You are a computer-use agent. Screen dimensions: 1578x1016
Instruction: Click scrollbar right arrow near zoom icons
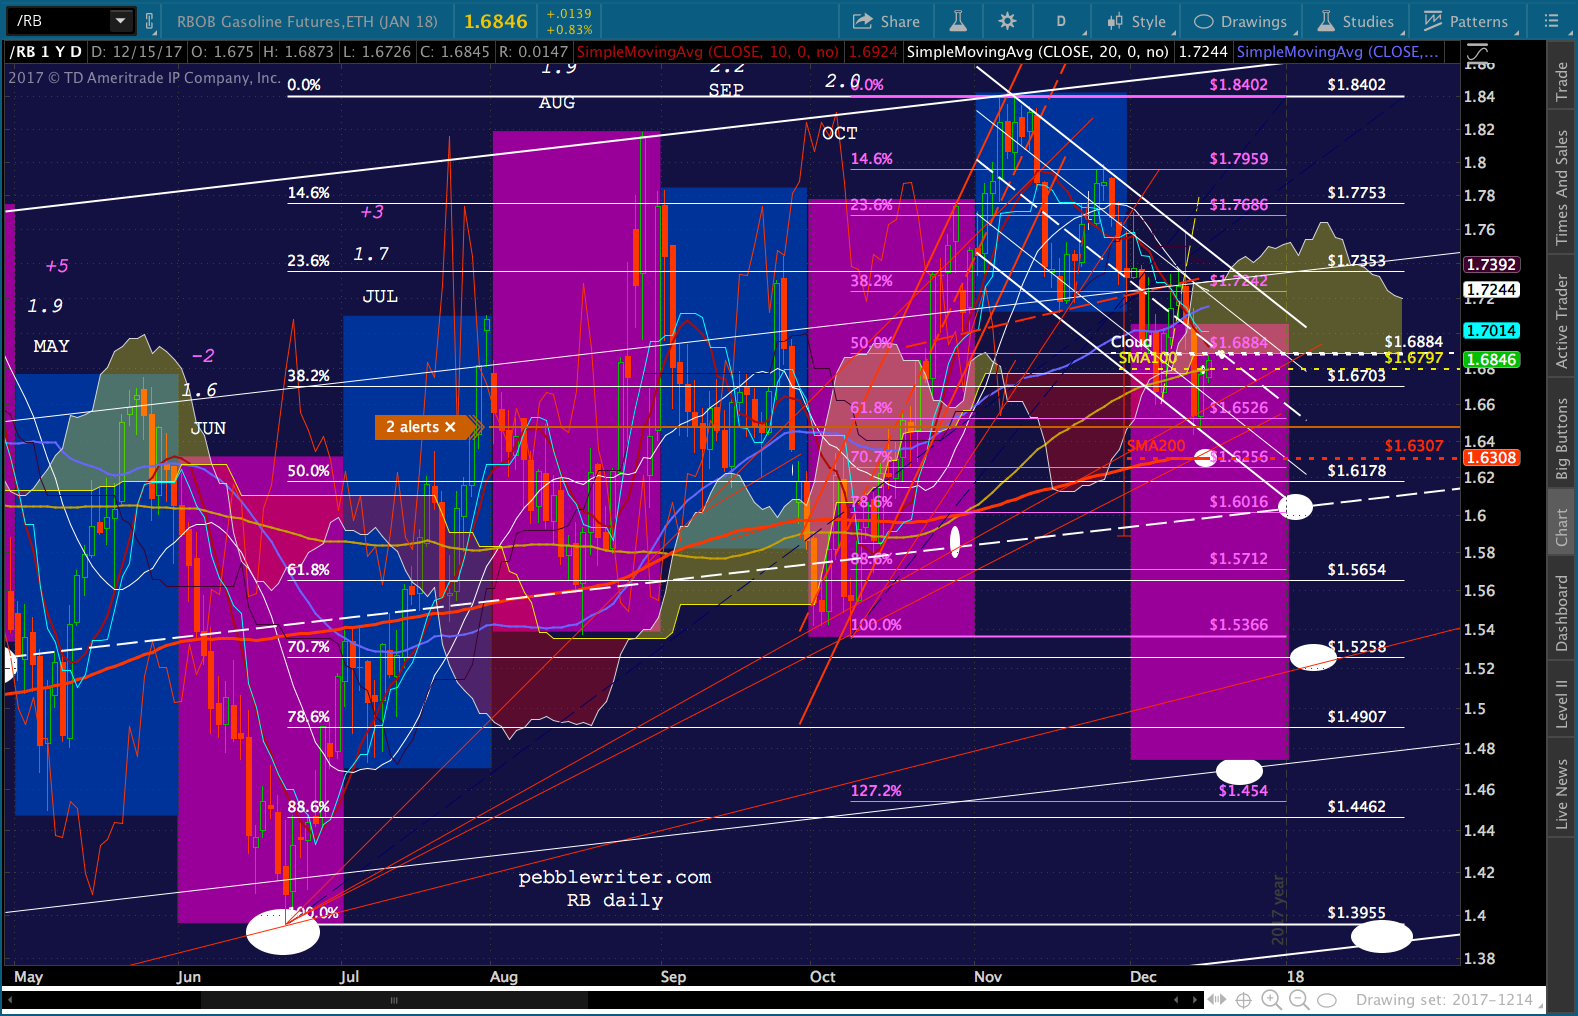click(1195, 1000)
